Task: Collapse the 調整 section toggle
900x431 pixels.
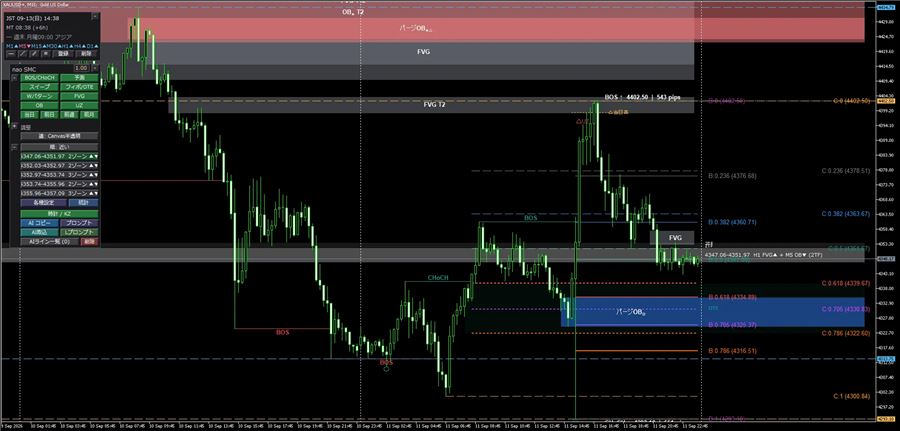Action: (14, 127)
